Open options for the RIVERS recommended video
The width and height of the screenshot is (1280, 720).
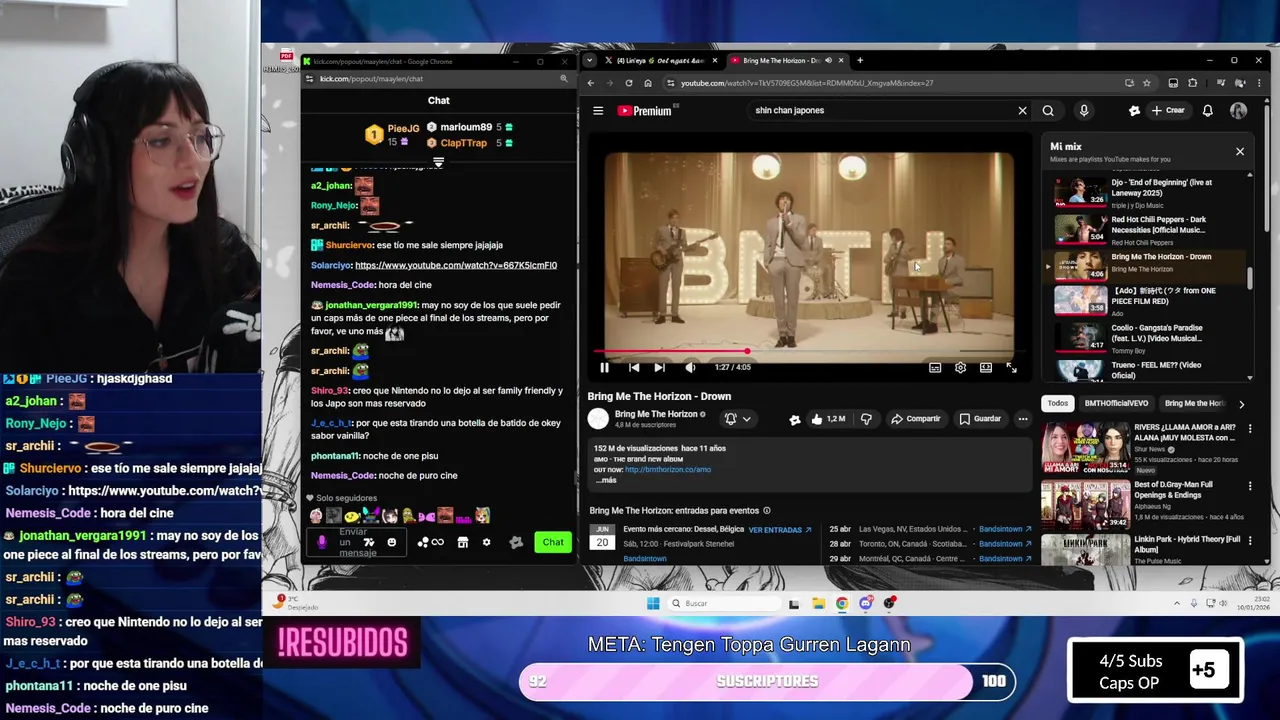1250,429
